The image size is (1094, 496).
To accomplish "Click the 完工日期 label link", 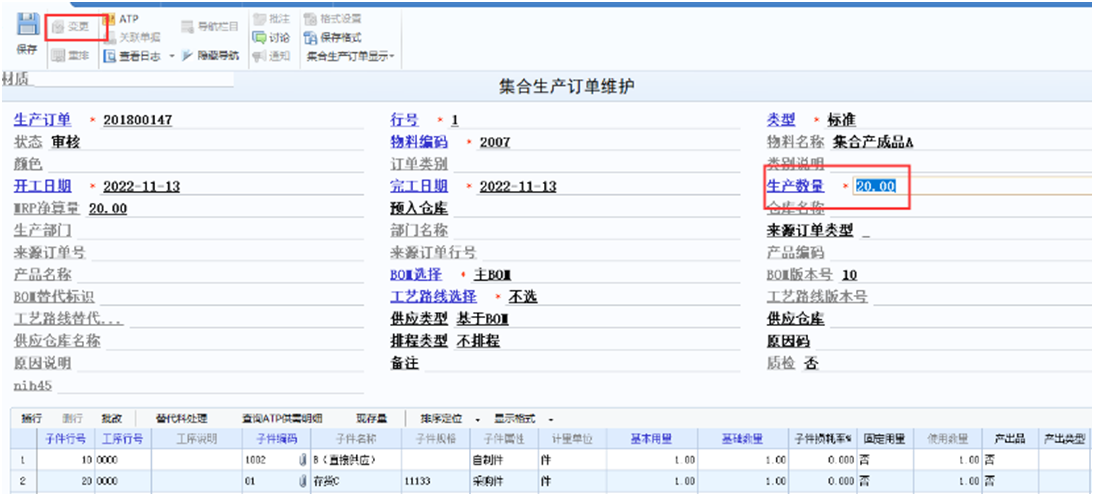I will (x=419, y=186).
